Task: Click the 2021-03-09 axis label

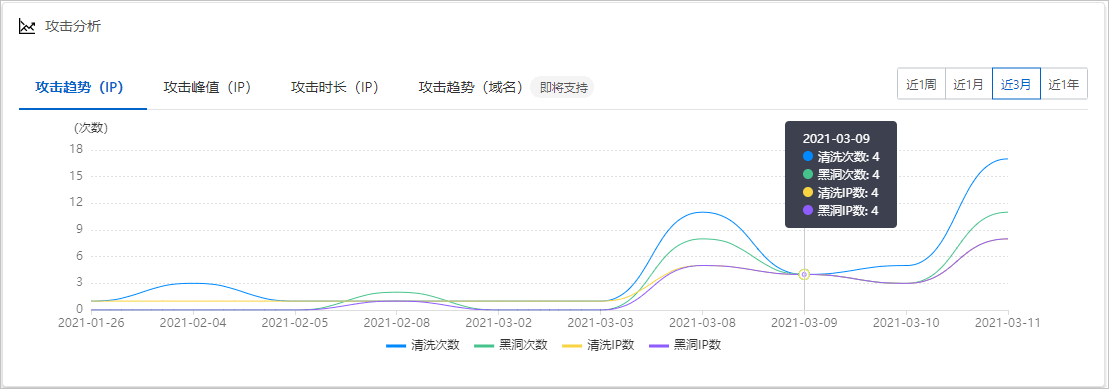Action: 804,322
